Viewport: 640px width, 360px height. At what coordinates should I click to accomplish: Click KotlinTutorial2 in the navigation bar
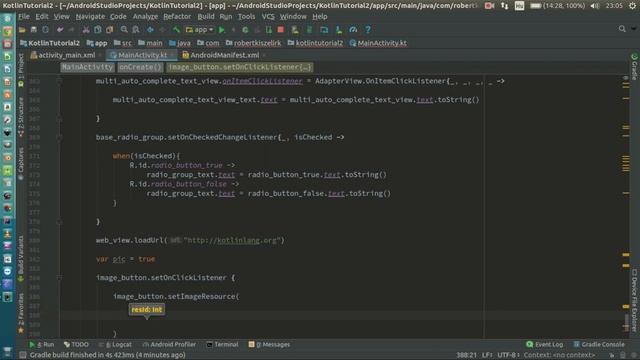click(50, 43)
